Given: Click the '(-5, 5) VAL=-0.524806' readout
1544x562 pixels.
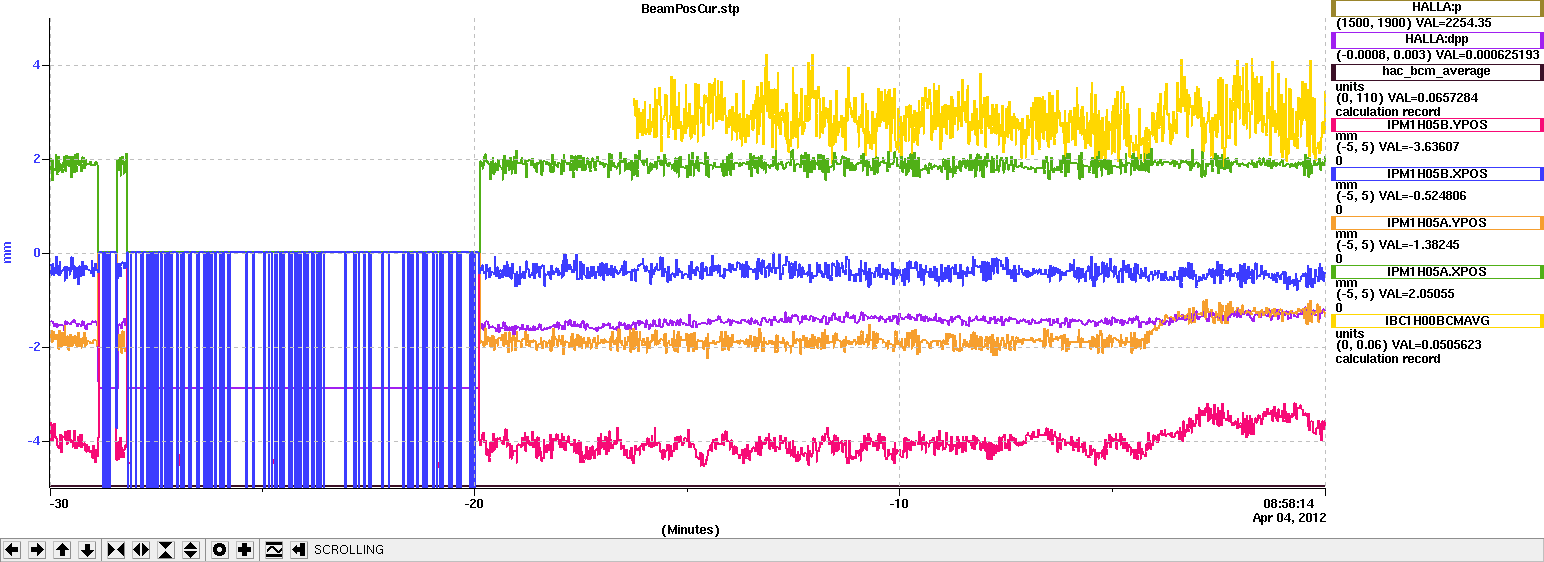Looking at the screenshot, I should [1401, 197].
